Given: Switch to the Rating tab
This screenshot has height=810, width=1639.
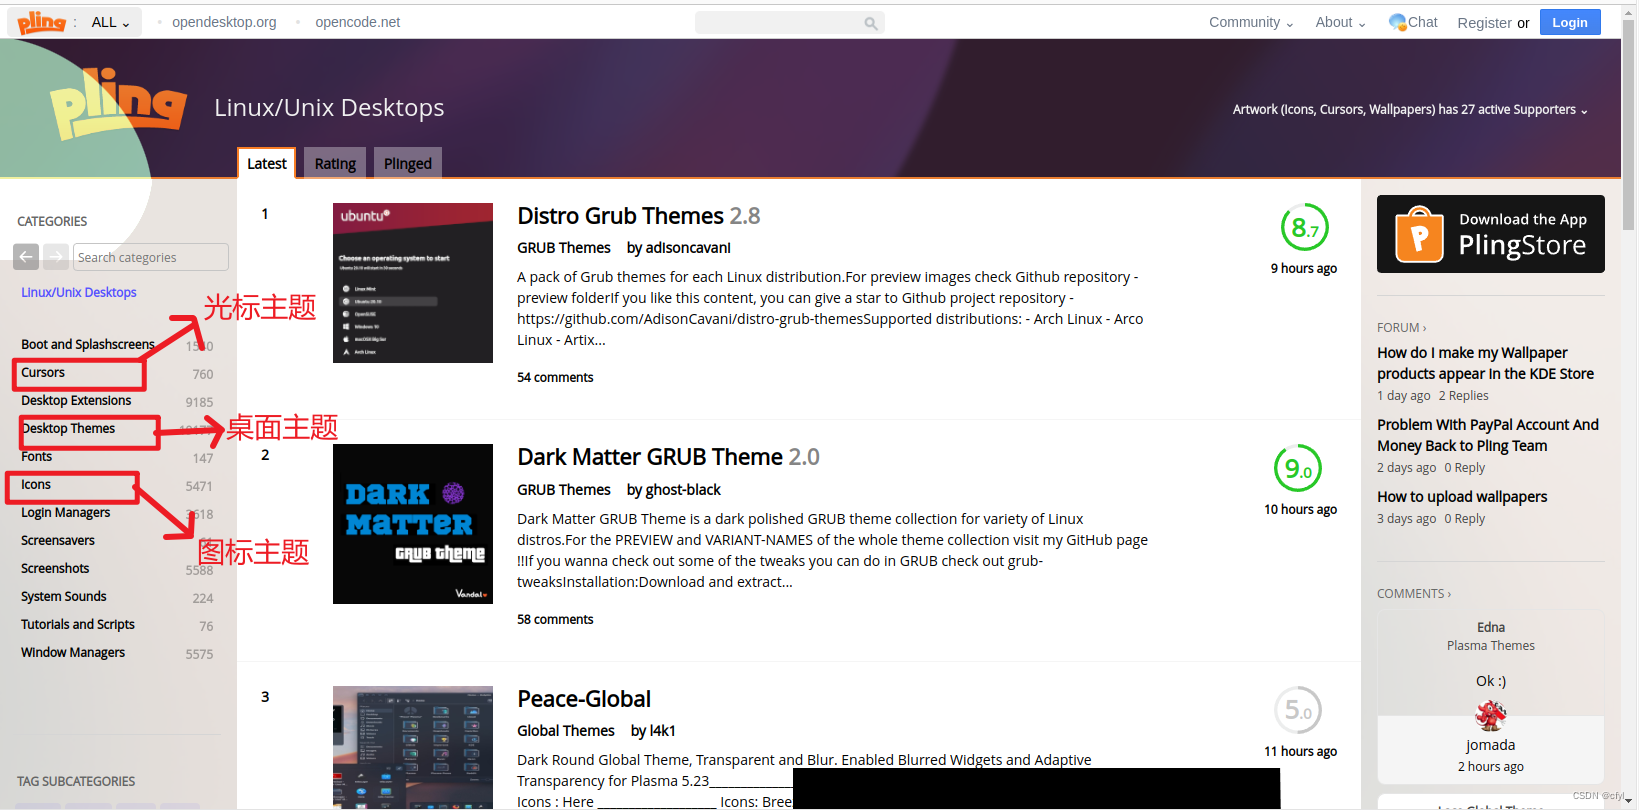Looking at the screenshot, I should [x=335, y=163].
